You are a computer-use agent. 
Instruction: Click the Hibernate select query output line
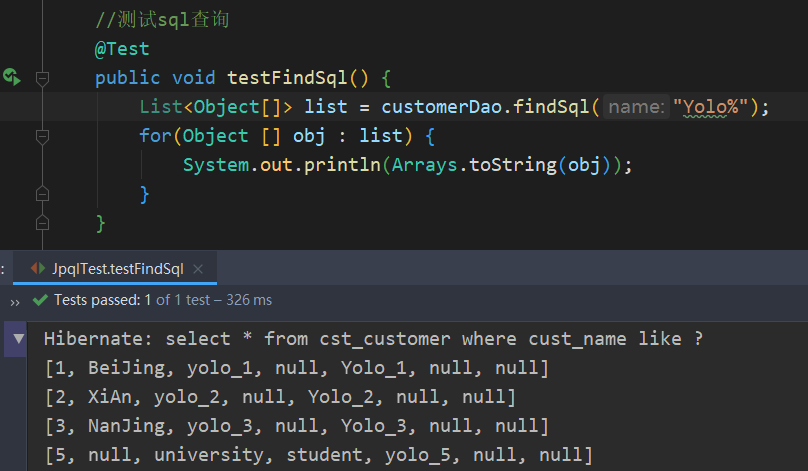tap(373, 339)
